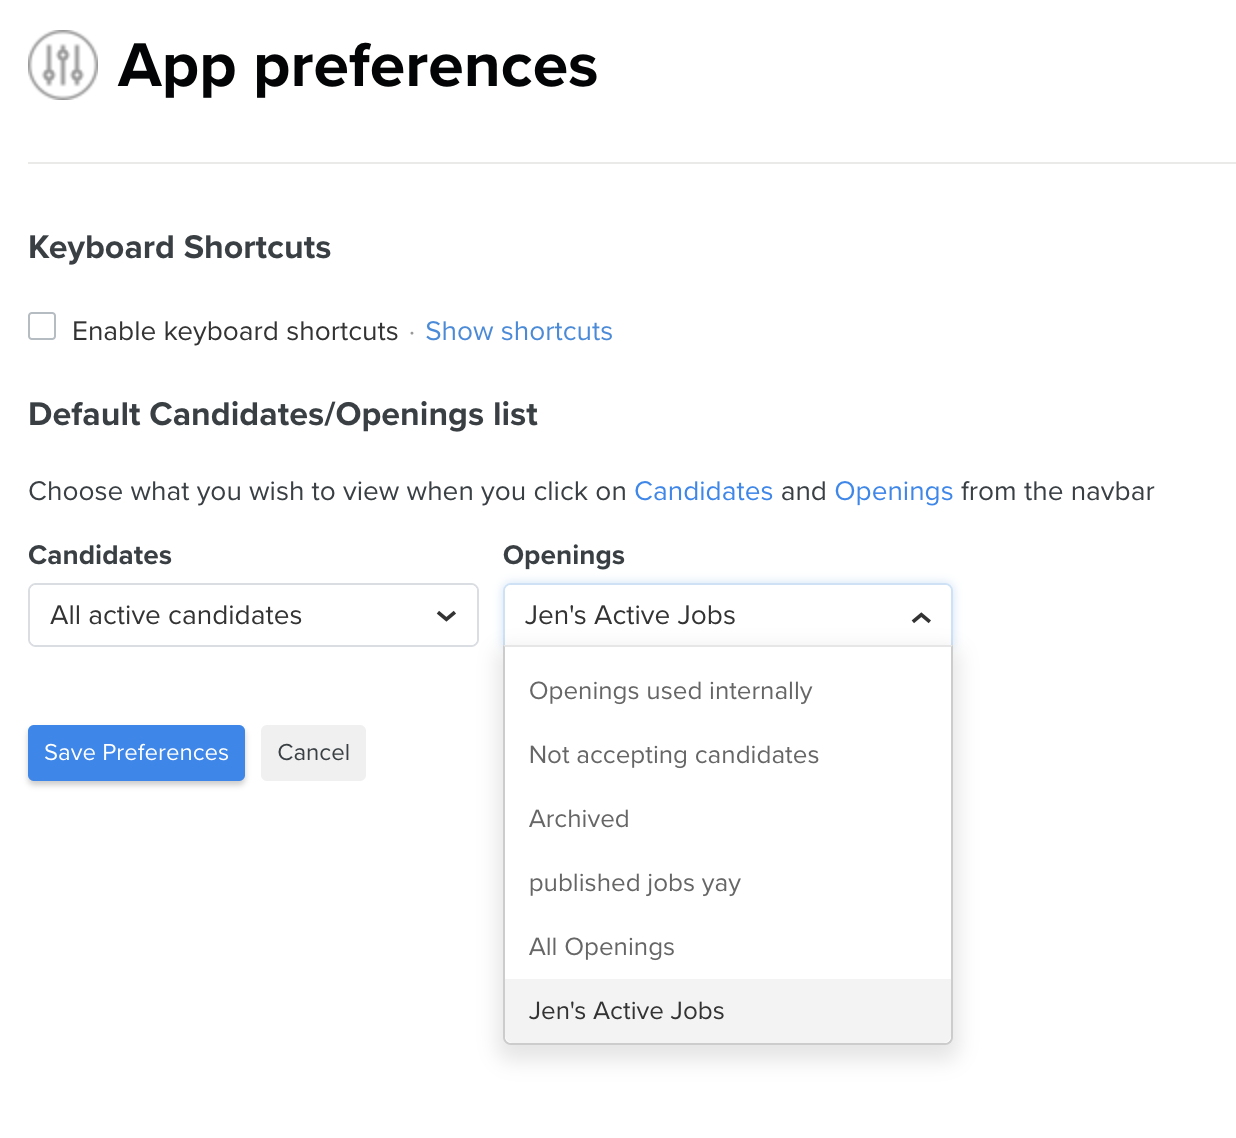Screen dimensions: 1236x1138
Task: Click the App preferences sliders icon
Action: [63, 65]
